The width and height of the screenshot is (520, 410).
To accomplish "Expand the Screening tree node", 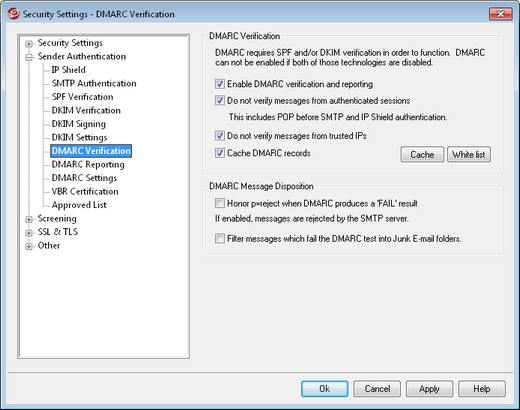I will click(29, 220).
